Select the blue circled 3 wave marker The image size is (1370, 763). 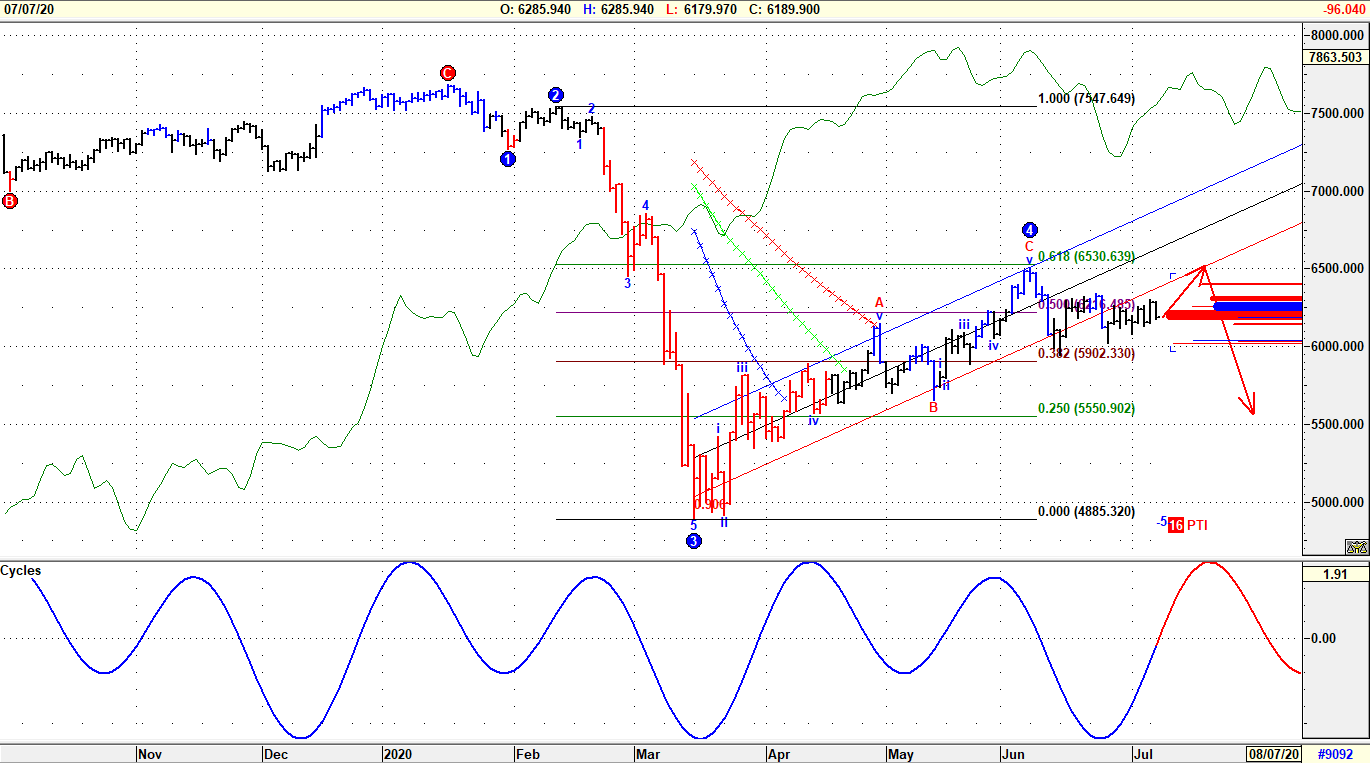tap(694, 541)
